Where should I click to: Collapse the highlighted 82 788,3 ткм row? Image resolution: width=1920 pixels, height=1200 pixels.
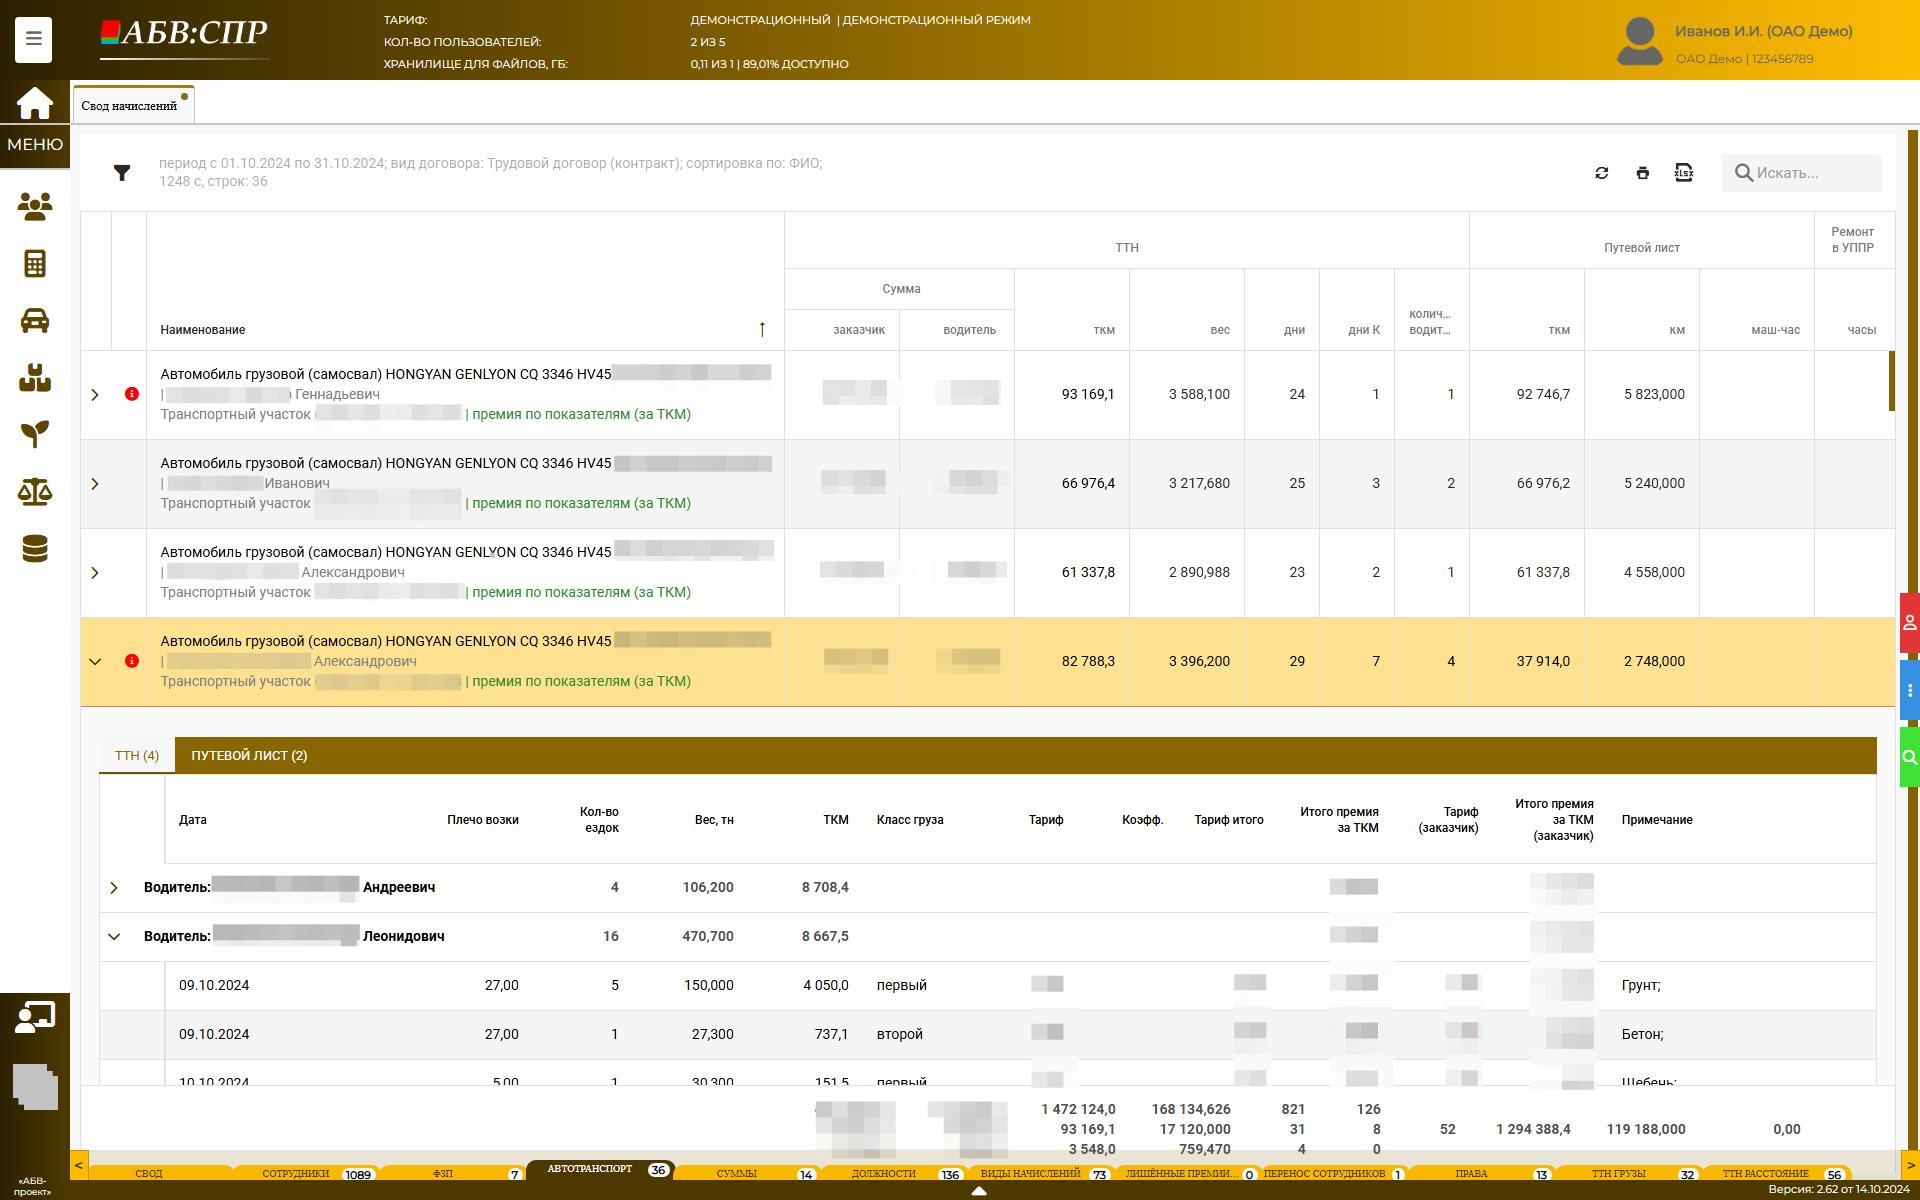[95, 661]
